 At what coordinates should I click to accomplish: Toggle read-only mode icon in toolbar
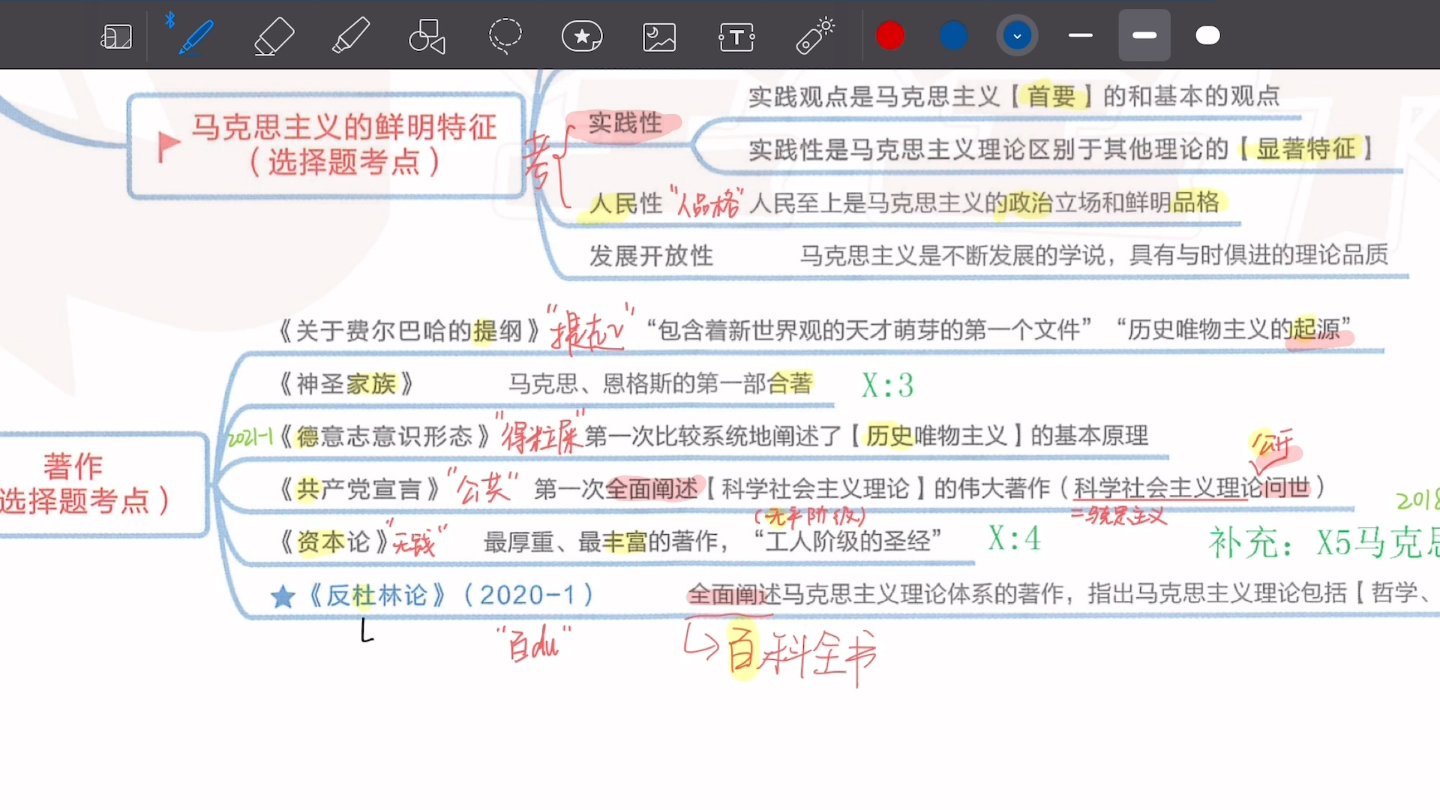[x=116, y=37]
